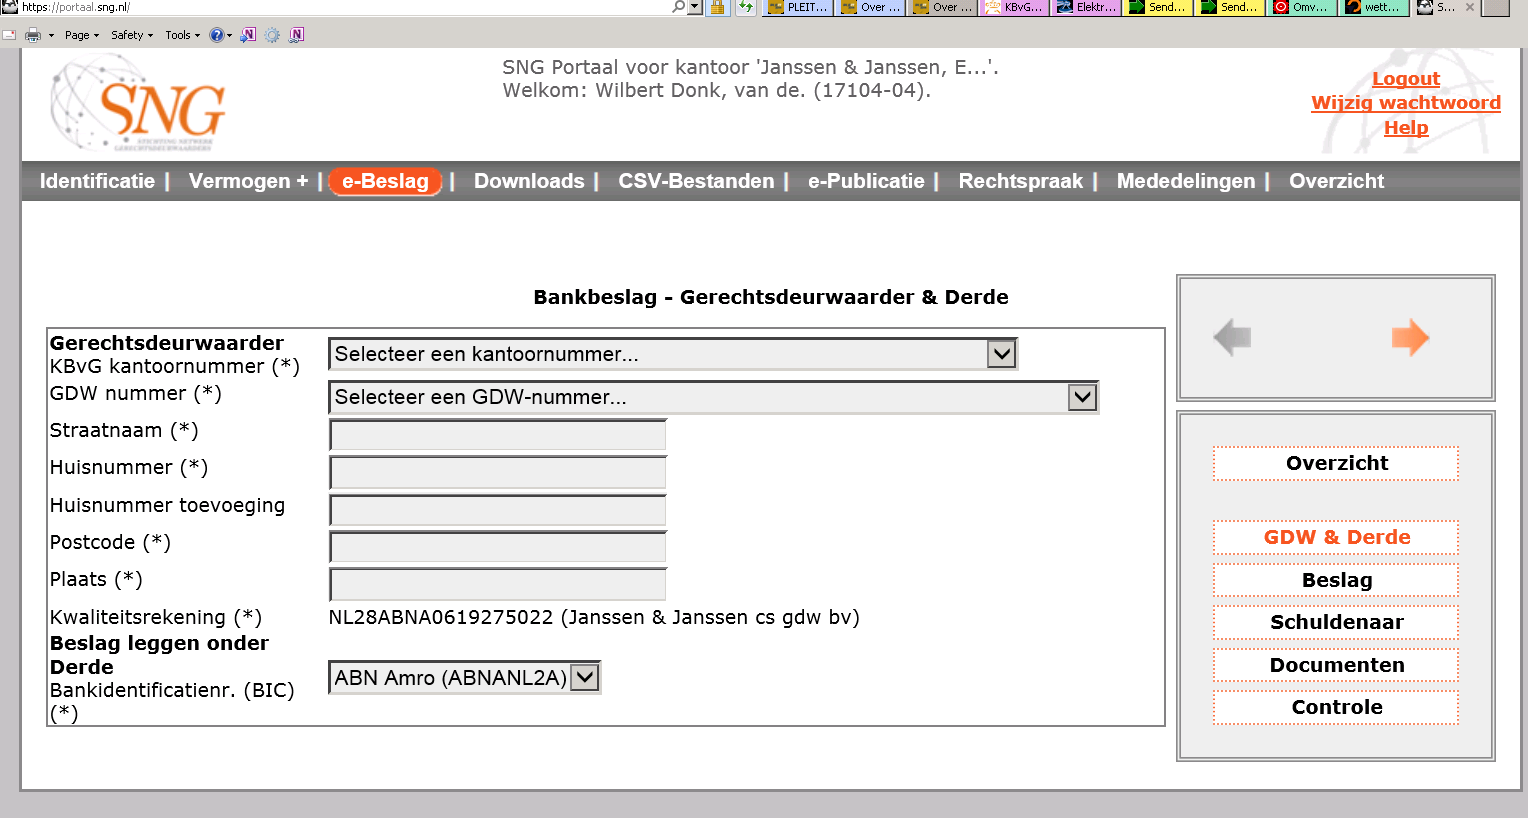
Task: Click the Send to OneNote icon
Action: (x=248, y=35)
